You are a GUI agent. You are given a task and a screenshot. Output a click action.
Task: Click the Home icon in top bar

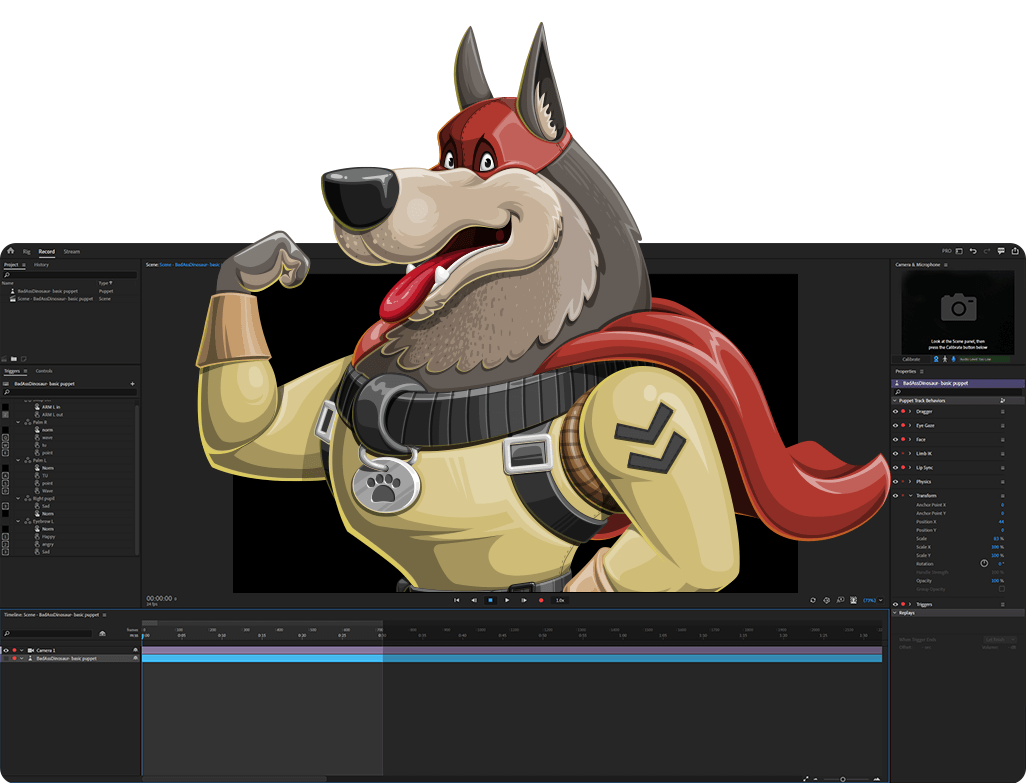tap(10, 251)
